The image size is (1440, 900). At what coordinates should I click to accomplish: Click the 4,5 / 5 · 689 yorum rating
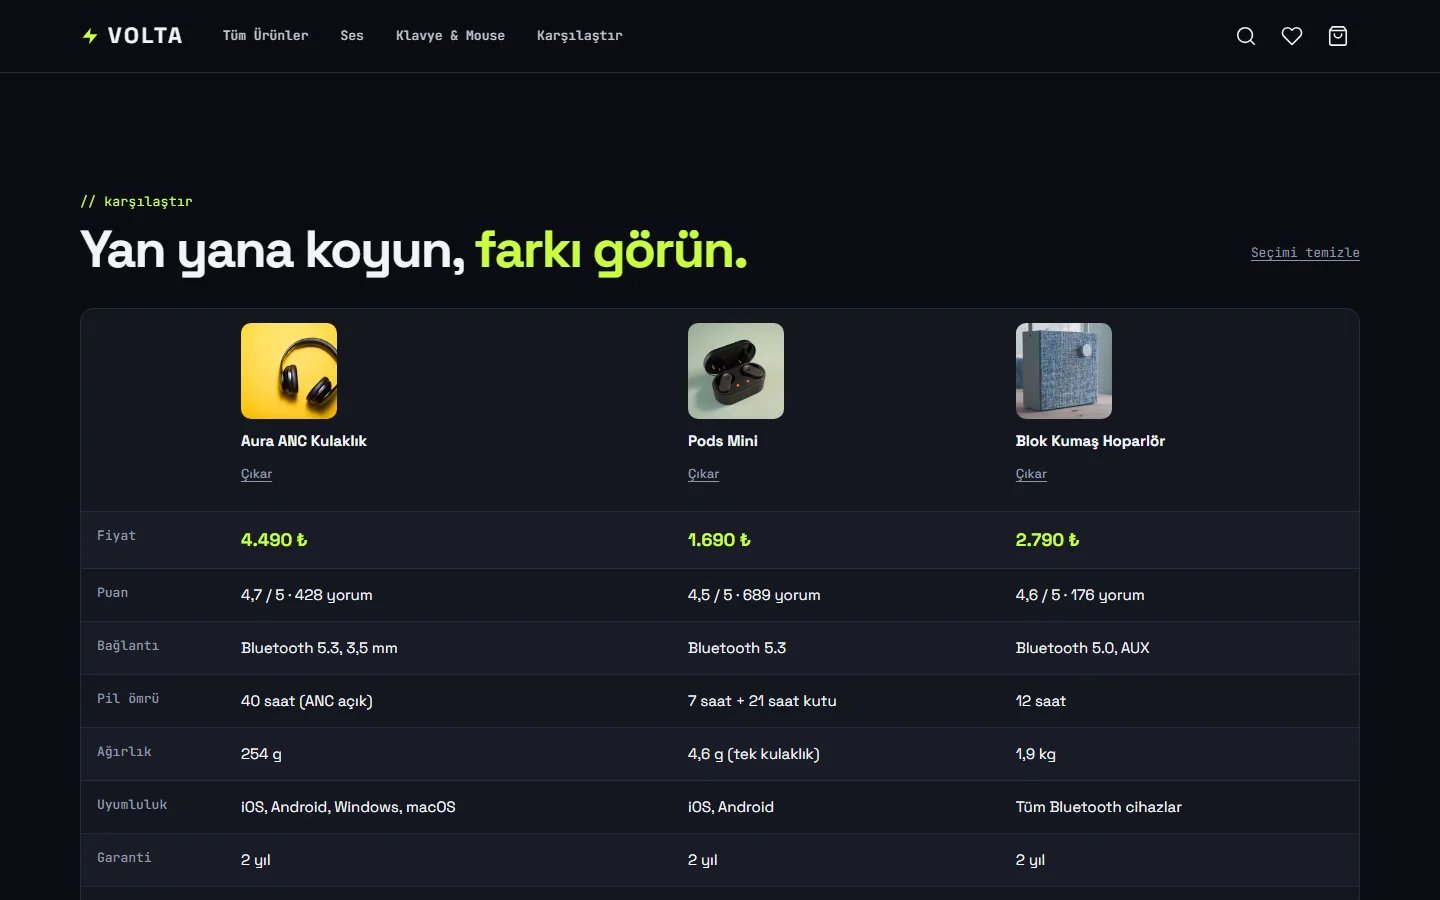(x=754, y=595)
